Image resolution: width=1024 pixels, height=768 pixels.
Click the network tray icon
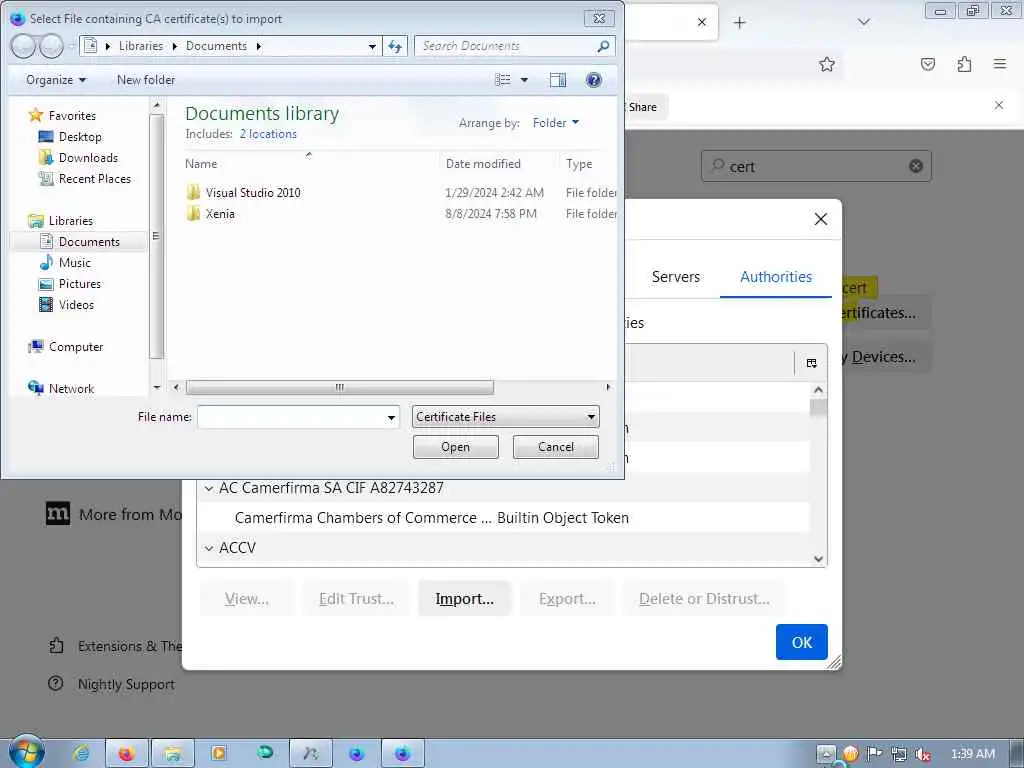tap(899, 754)
